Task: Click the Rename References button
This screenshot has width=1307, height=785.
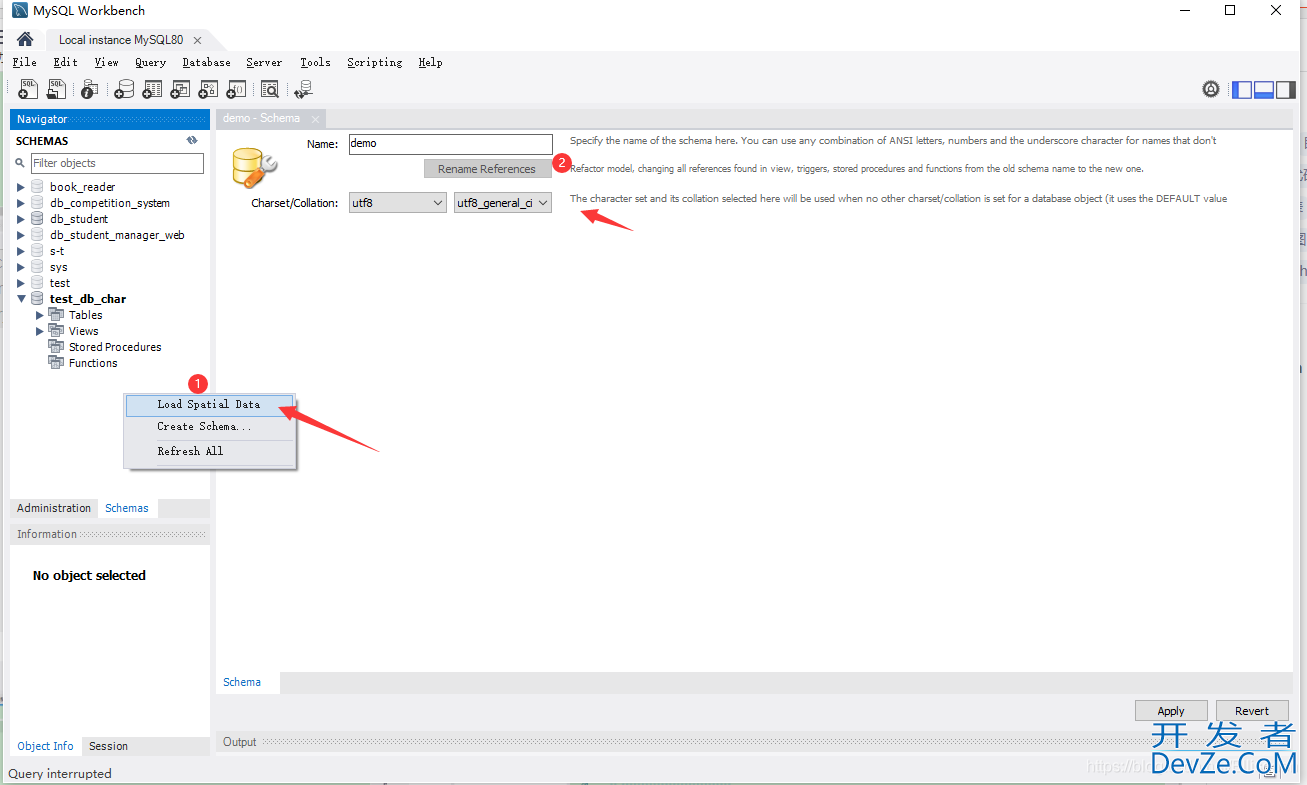Action: [x=487, y=169]
